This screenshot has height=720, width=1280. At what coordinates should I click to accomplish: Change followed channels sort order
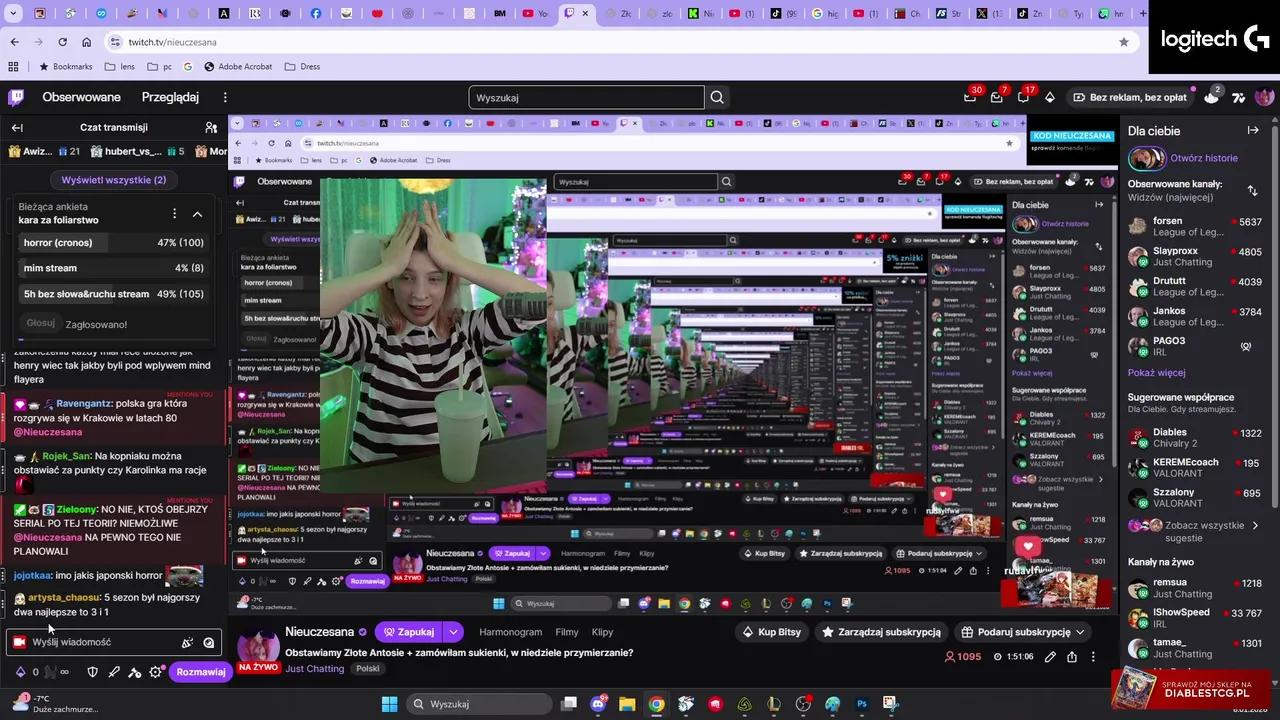tap(1252, 190)
